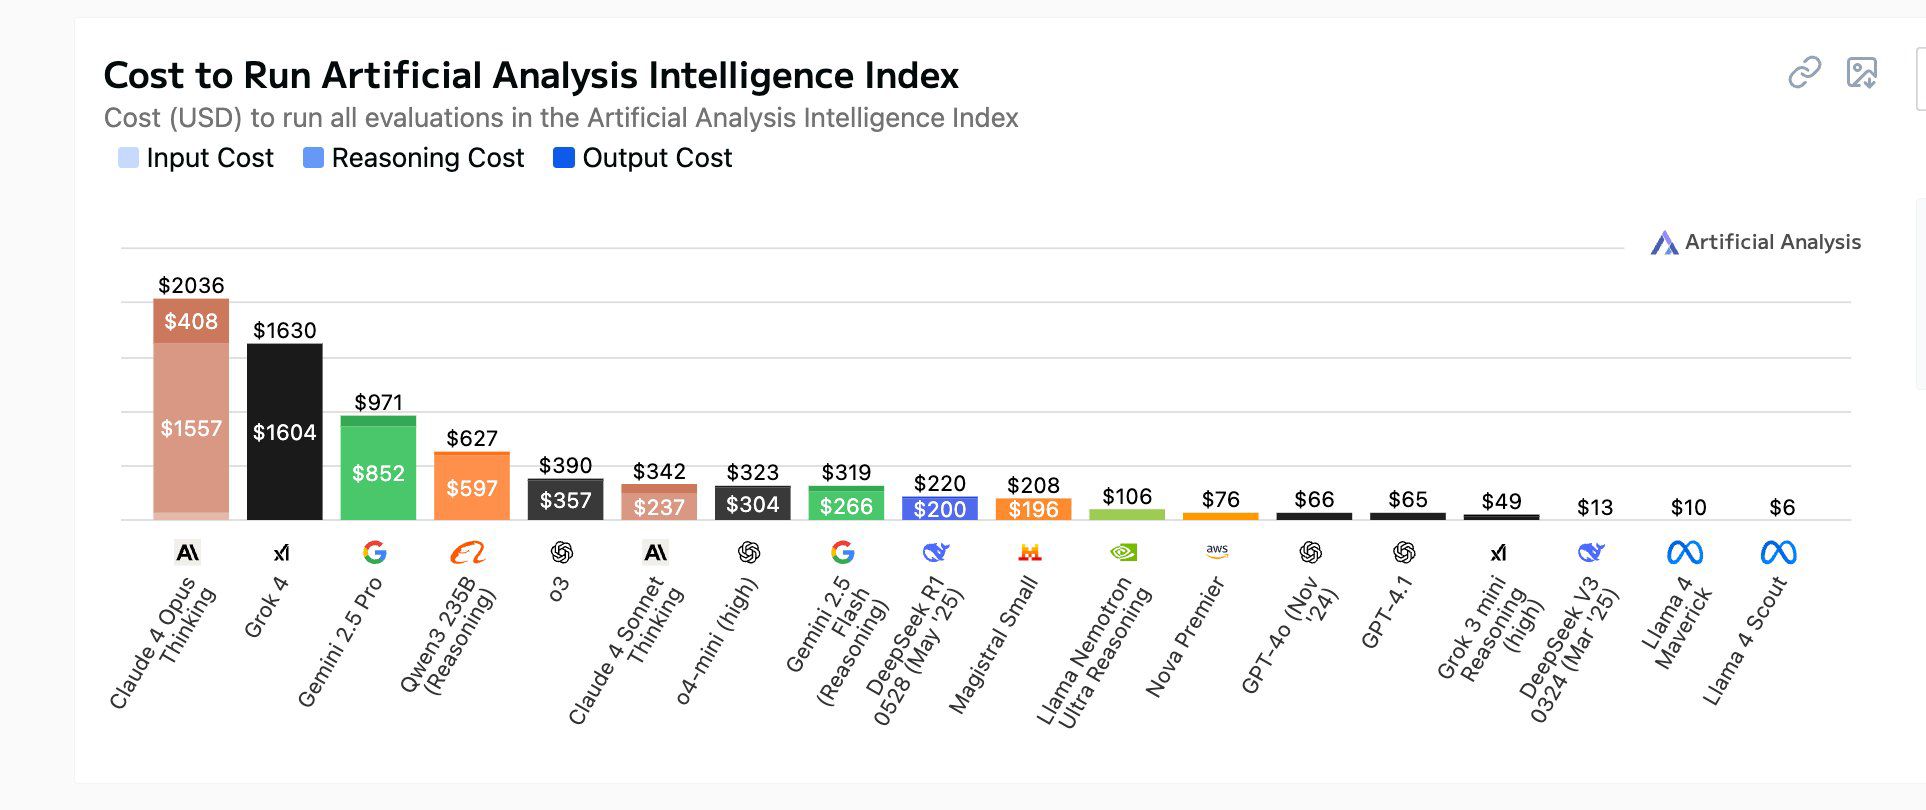Click the DeepSeek logo under R1 bar

(936, 552)
